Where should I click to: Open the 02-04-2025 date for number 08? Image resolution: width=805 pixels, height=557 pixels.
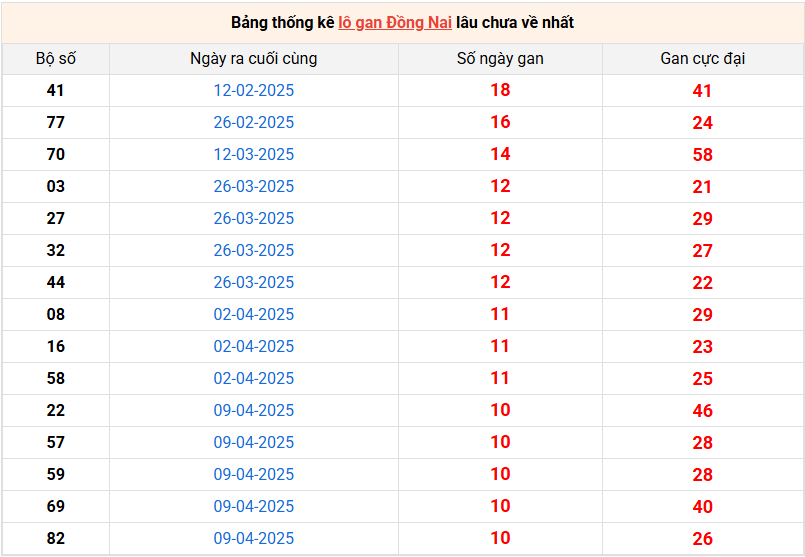tap(254, 315)
